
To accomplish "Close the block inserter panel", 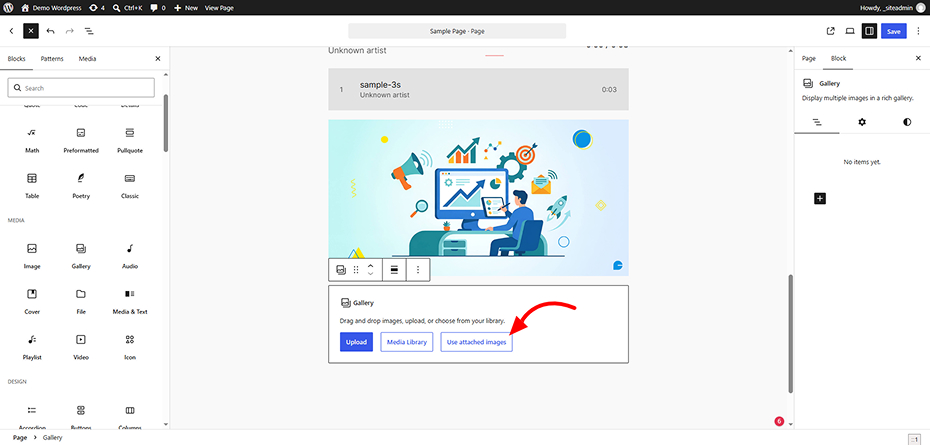I will [158, 59].
